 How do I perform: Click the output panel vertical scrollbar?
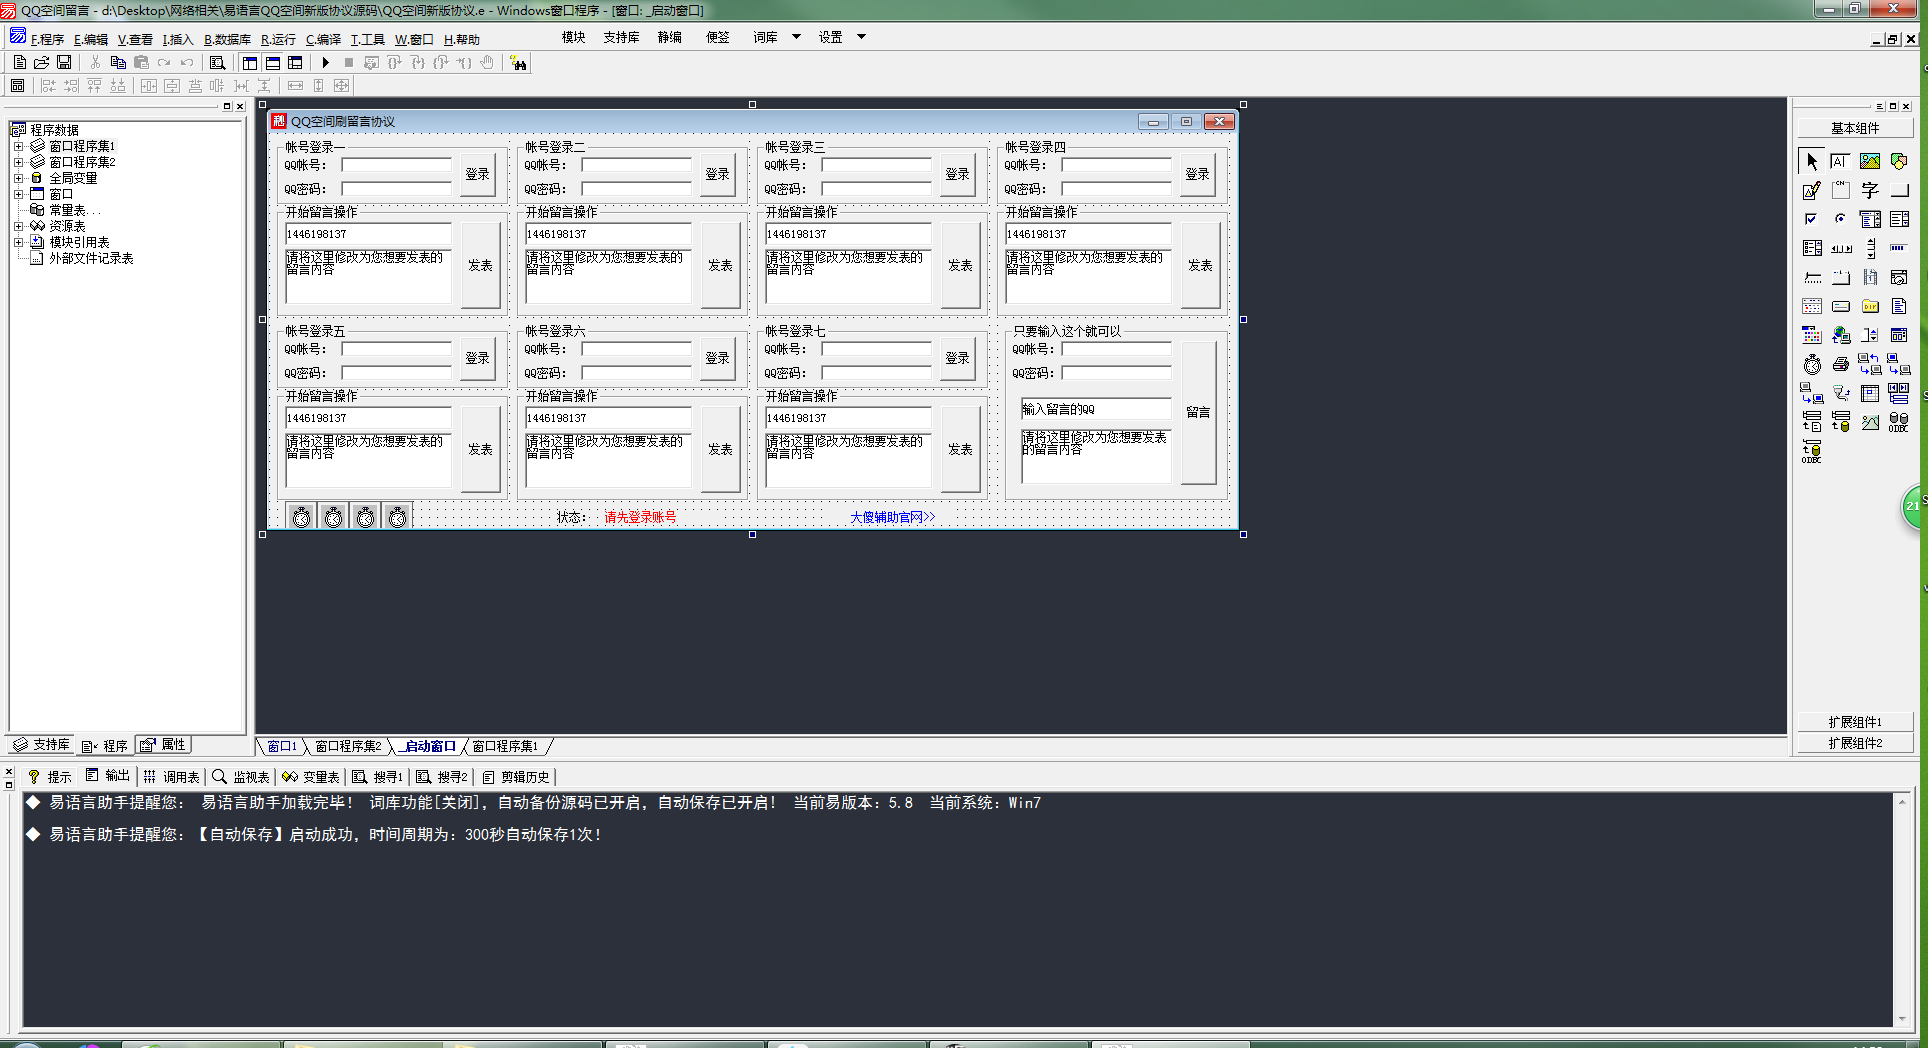(1902, 910)
